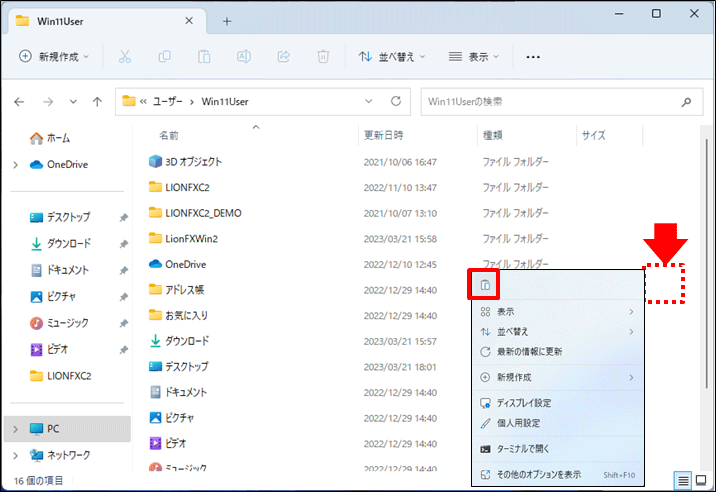Open the 並べ替え dropdown in toolbar
This screenshot has width=716, height=492.
coord(392,57)
